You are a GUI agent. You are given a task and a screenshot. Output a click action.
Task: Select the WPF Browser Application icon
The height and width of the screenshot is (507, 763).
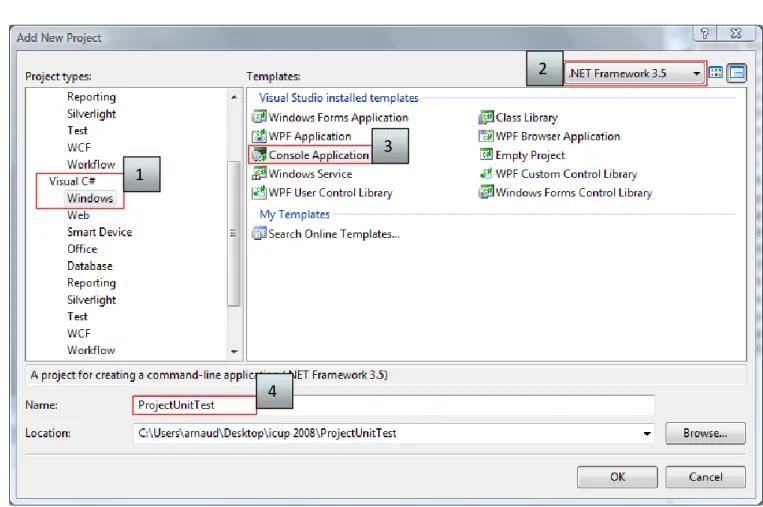486,136
